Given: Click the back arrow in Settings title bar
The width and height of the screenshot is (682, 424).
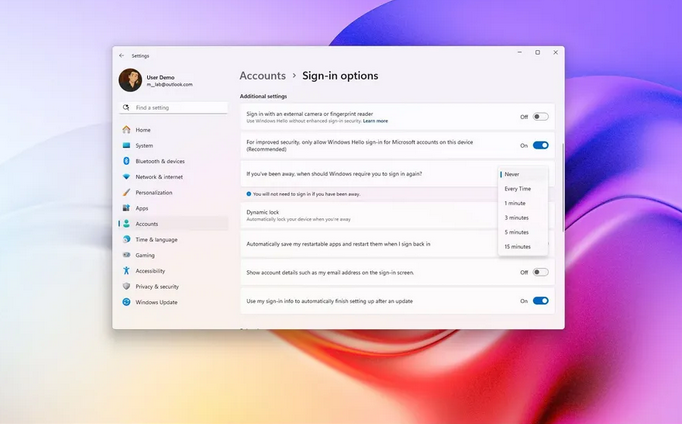Looking at the screenshot, I should pos(121,56).
